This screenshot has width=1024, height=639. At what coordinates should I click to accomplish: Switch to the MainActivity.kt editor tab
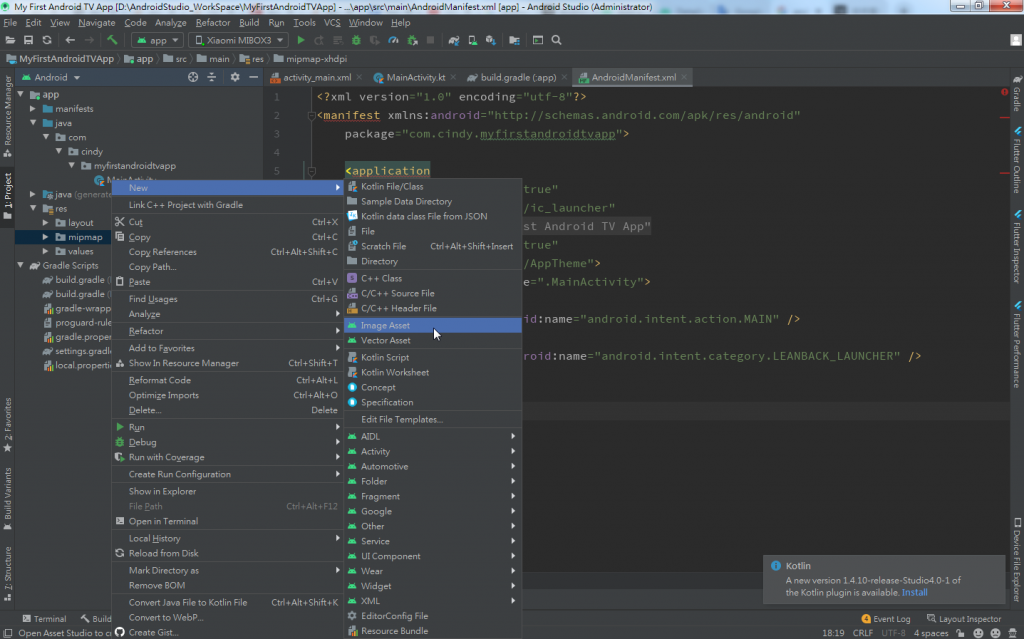[x=415, y=77]
